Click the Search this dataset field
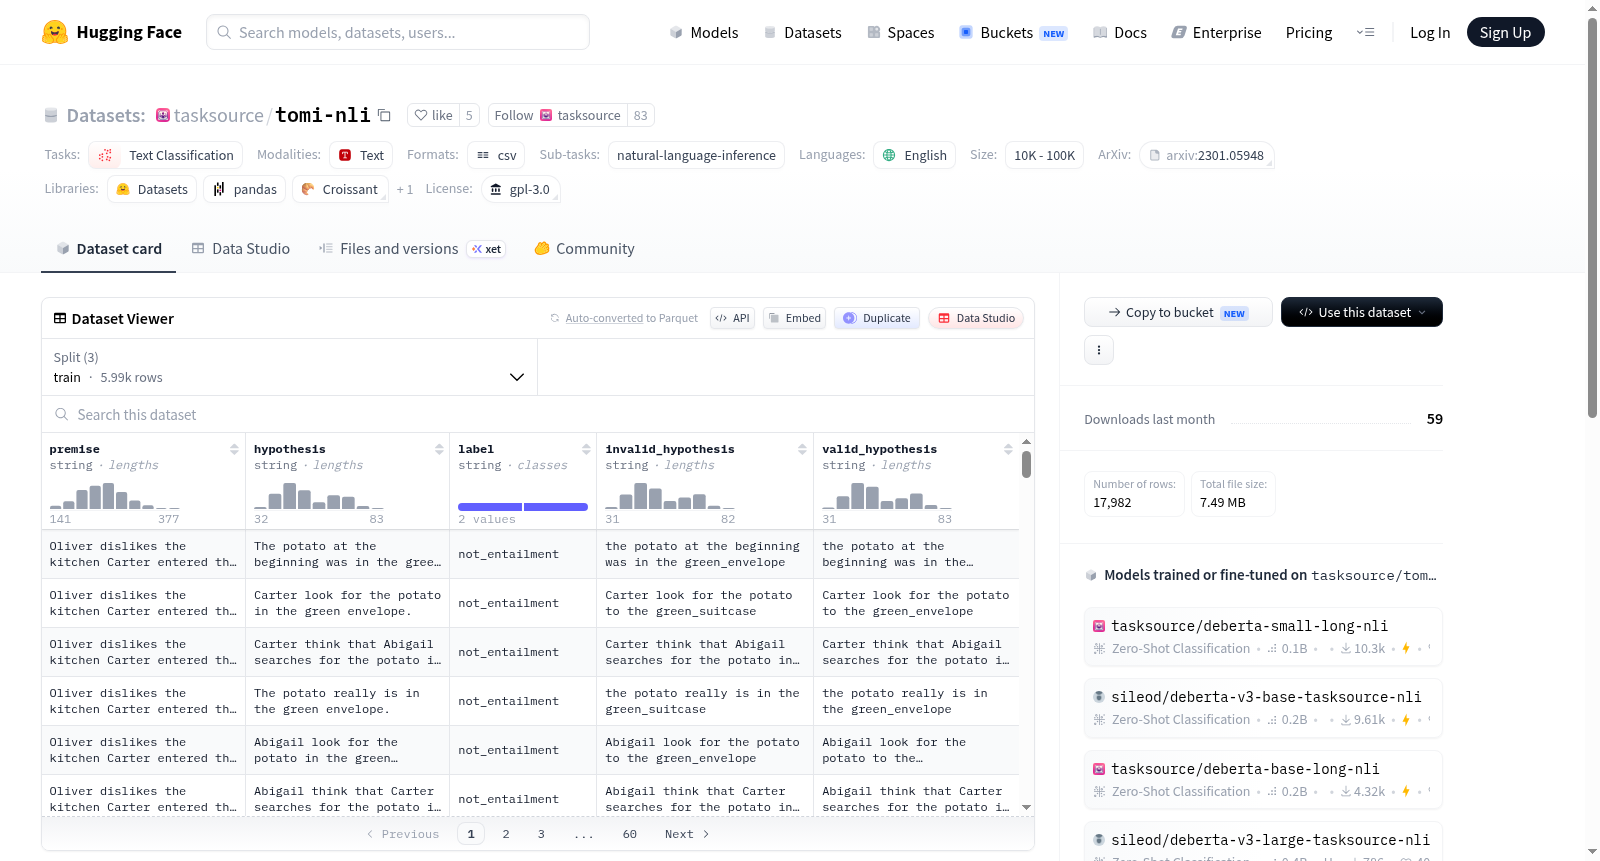 click(x=538, y=414)
